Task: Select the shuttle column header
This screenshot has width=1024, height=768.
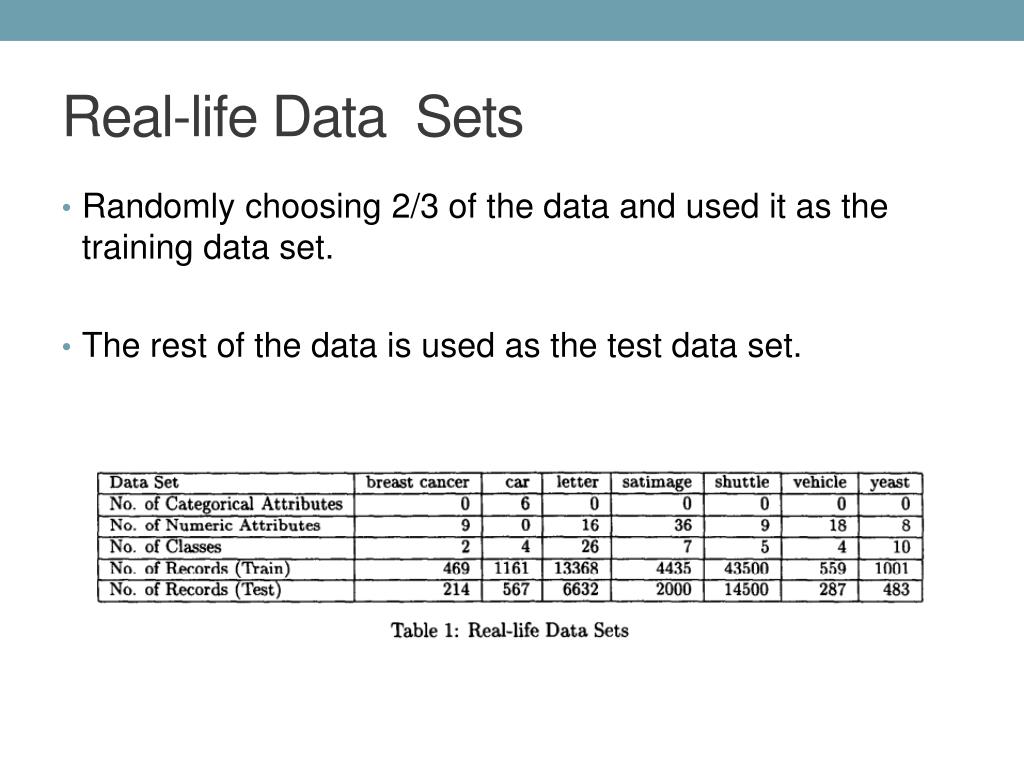Action: [742, 482]
